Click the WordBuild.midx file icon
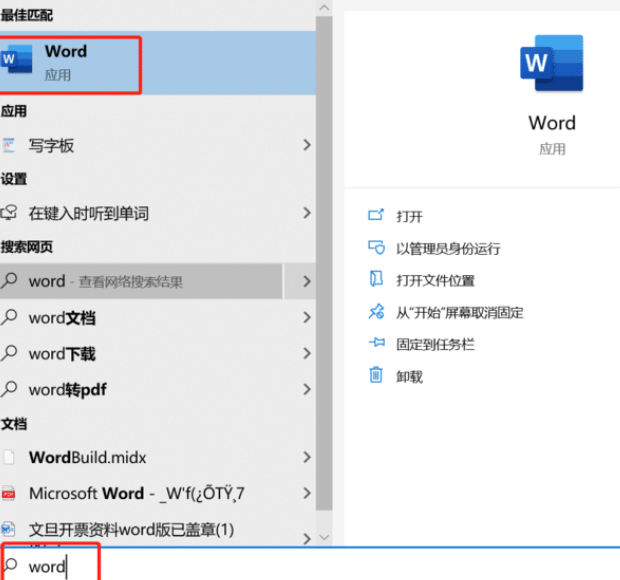The image size is (620, 580). pos(8,457)
